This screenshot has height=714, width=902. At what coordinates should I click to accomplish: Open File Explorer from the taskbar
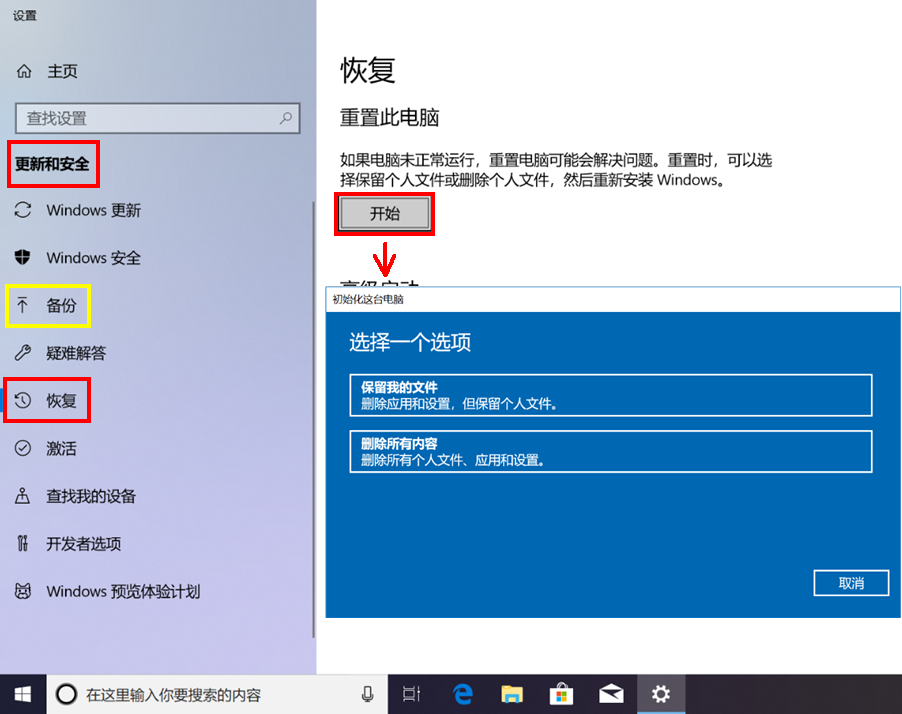coord(512,694)
